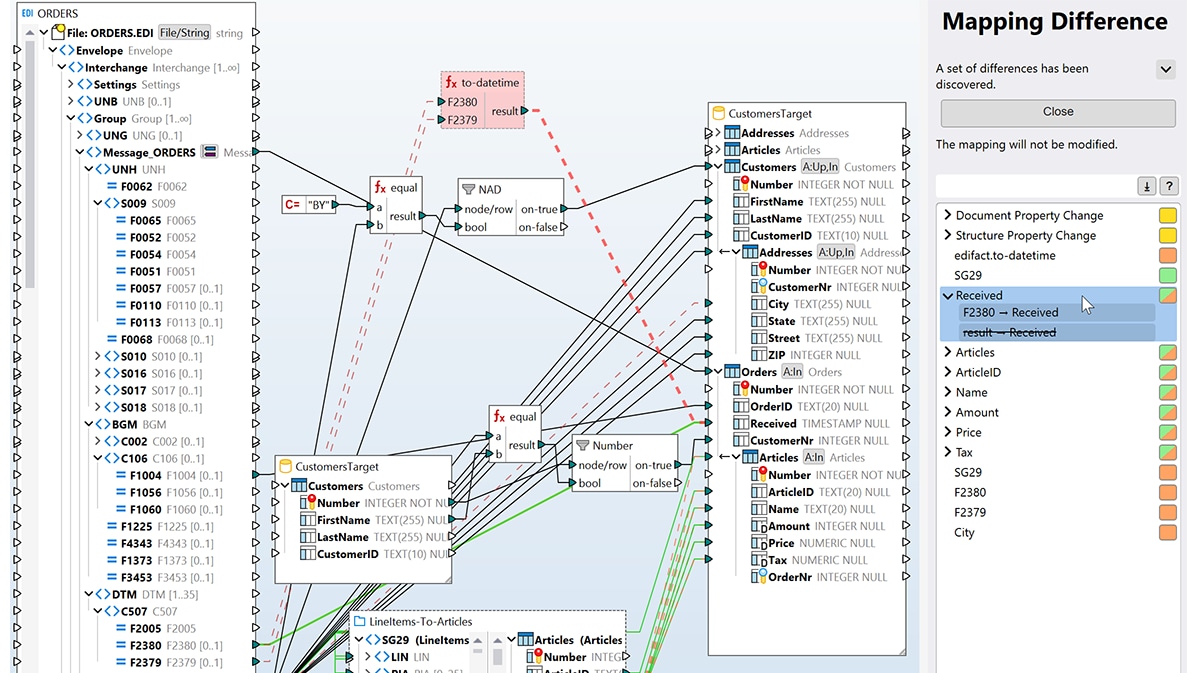
Task: Click the ORDERS EDI component icon
Action: coord(28,13)
